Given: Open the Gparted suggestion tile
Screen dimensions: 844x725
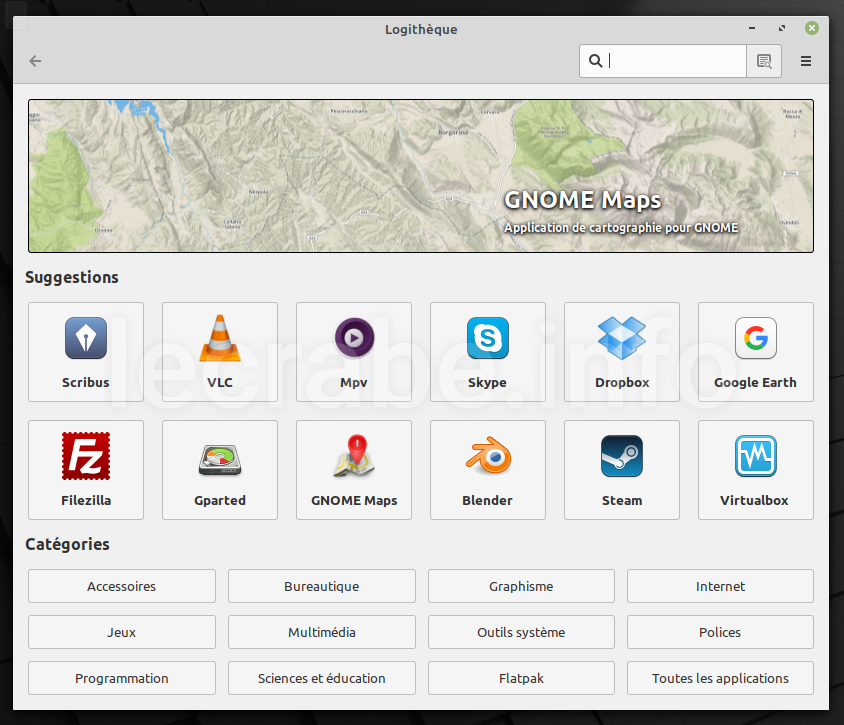Looking at the screenshot, I should point(220,470).
